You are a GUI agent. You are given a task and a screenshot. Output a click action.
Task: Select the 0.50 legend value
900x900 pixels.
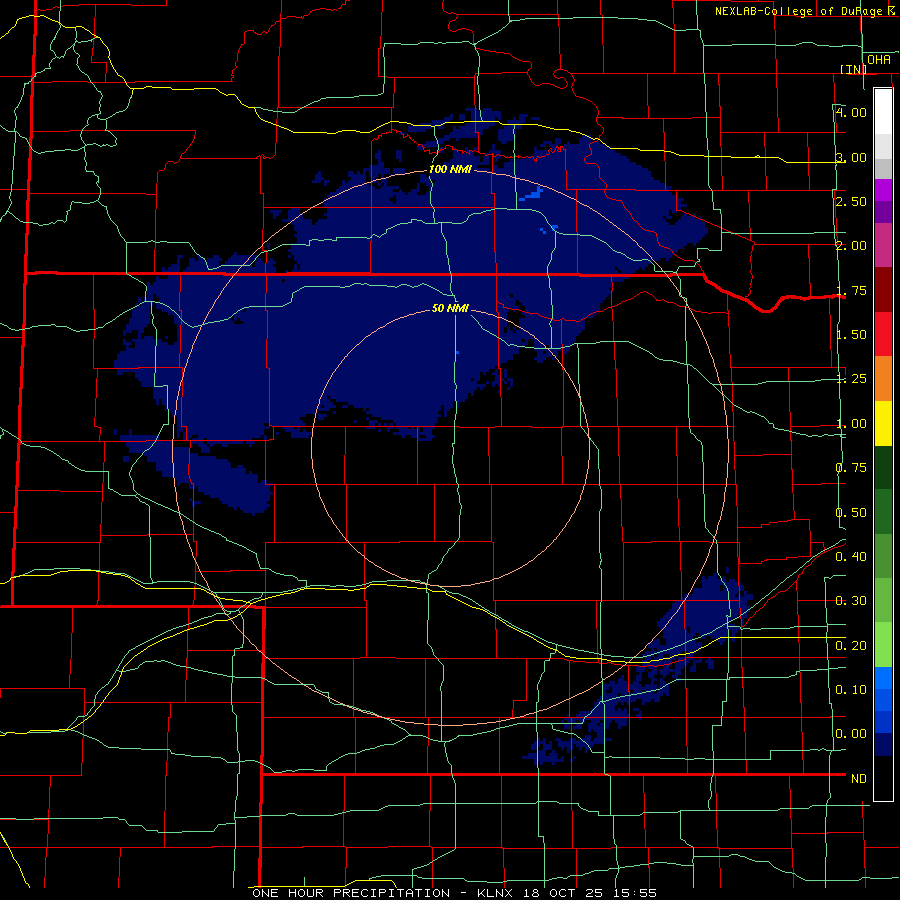pos(851,513)
